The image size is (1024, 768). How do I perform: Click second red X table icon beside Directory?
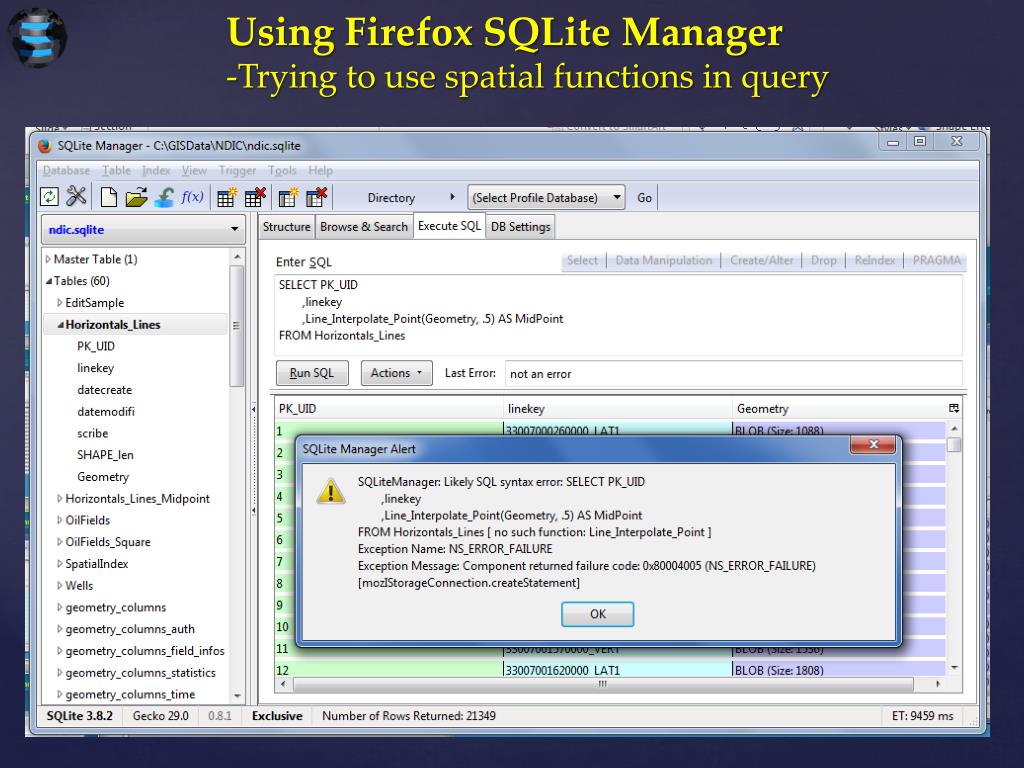click(316, 197)
